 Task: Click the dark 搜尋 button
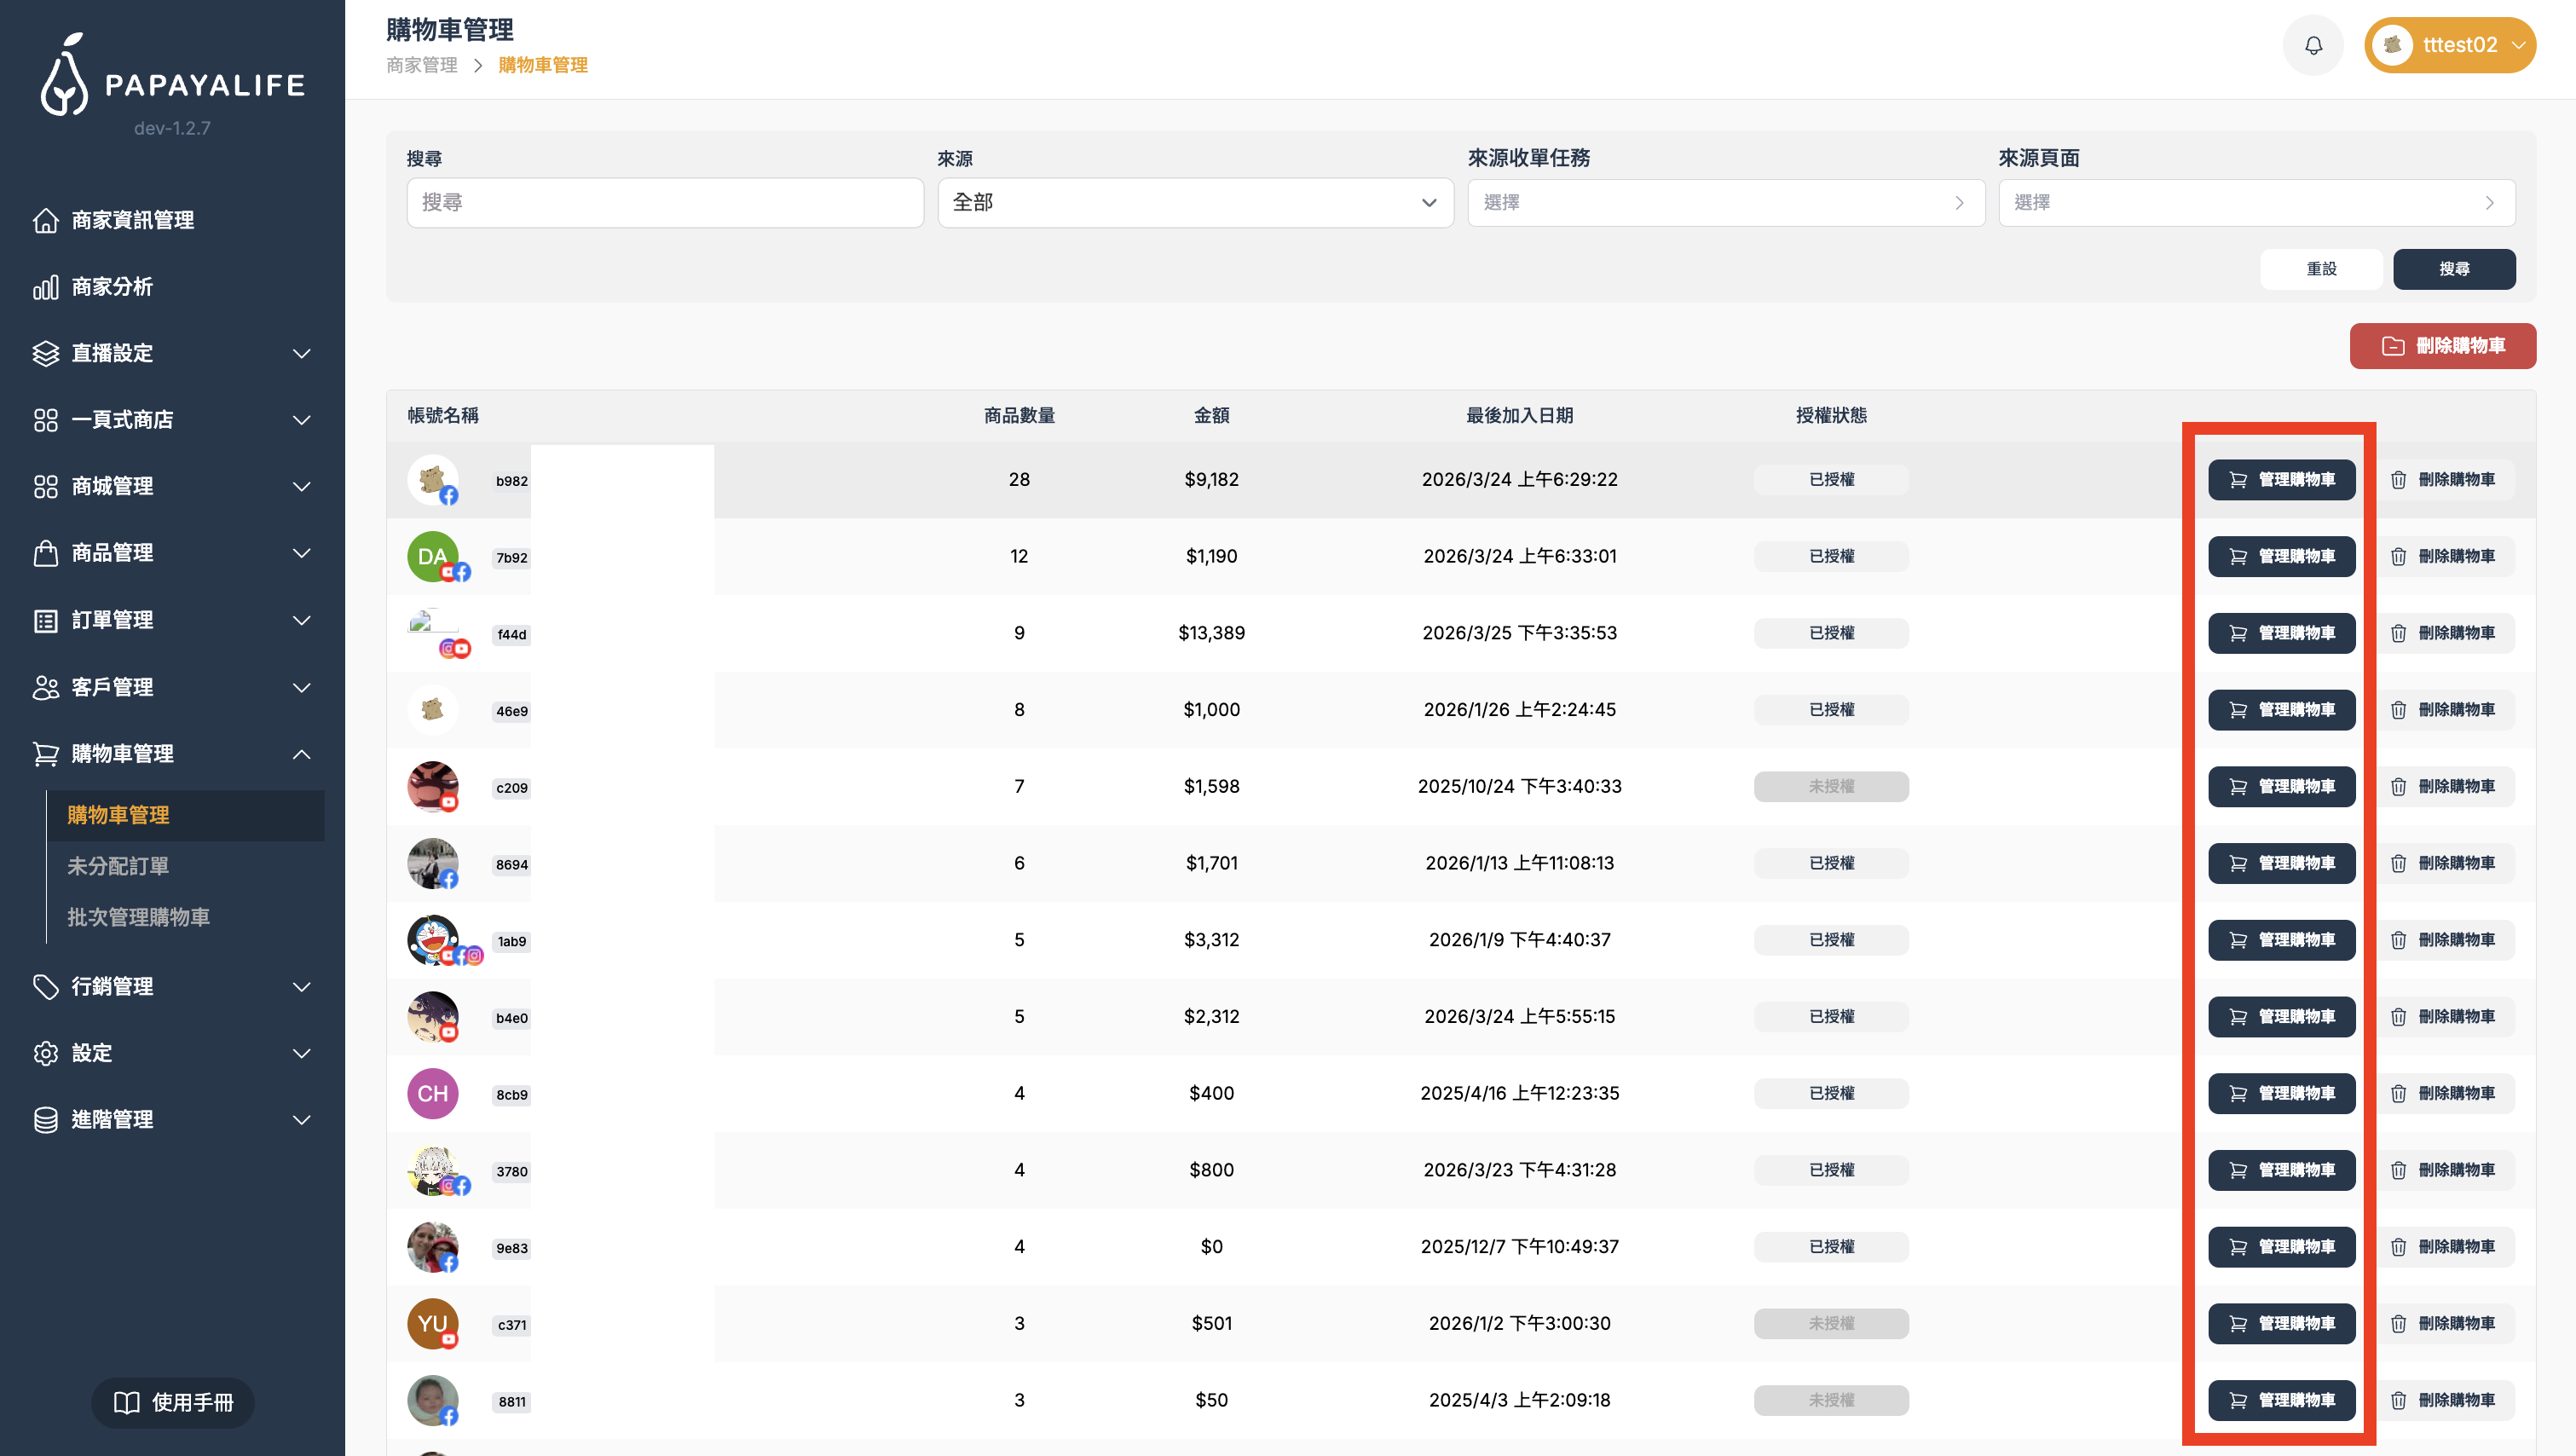point(2453,269)
